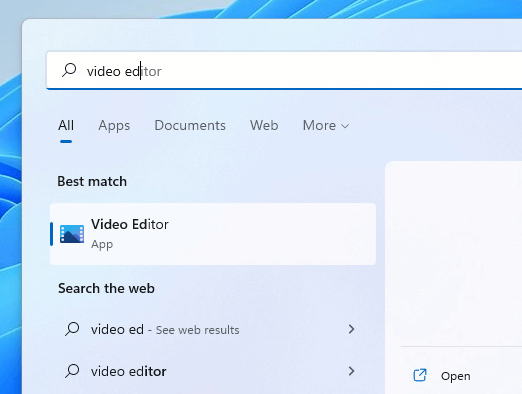Click the 'Best match' heading
This screenshot has width=522, height=394.
(92, 182)
